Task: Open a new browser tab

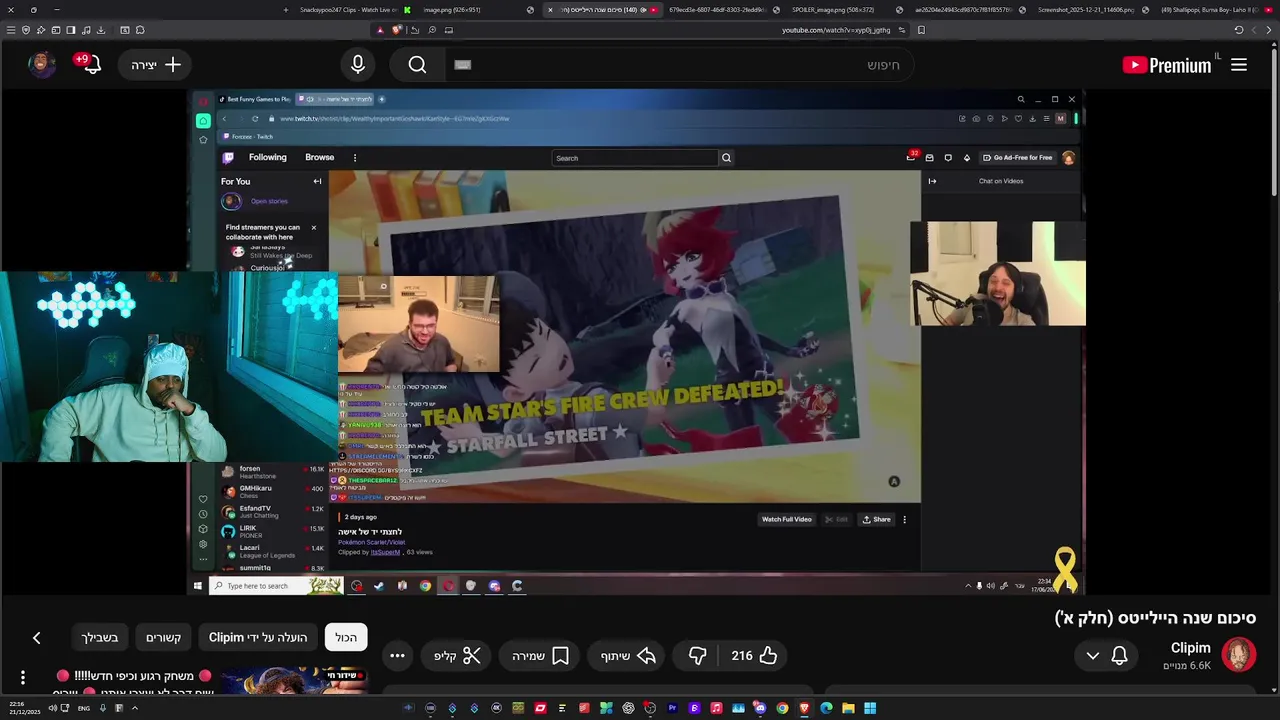Action: [286, 10]
